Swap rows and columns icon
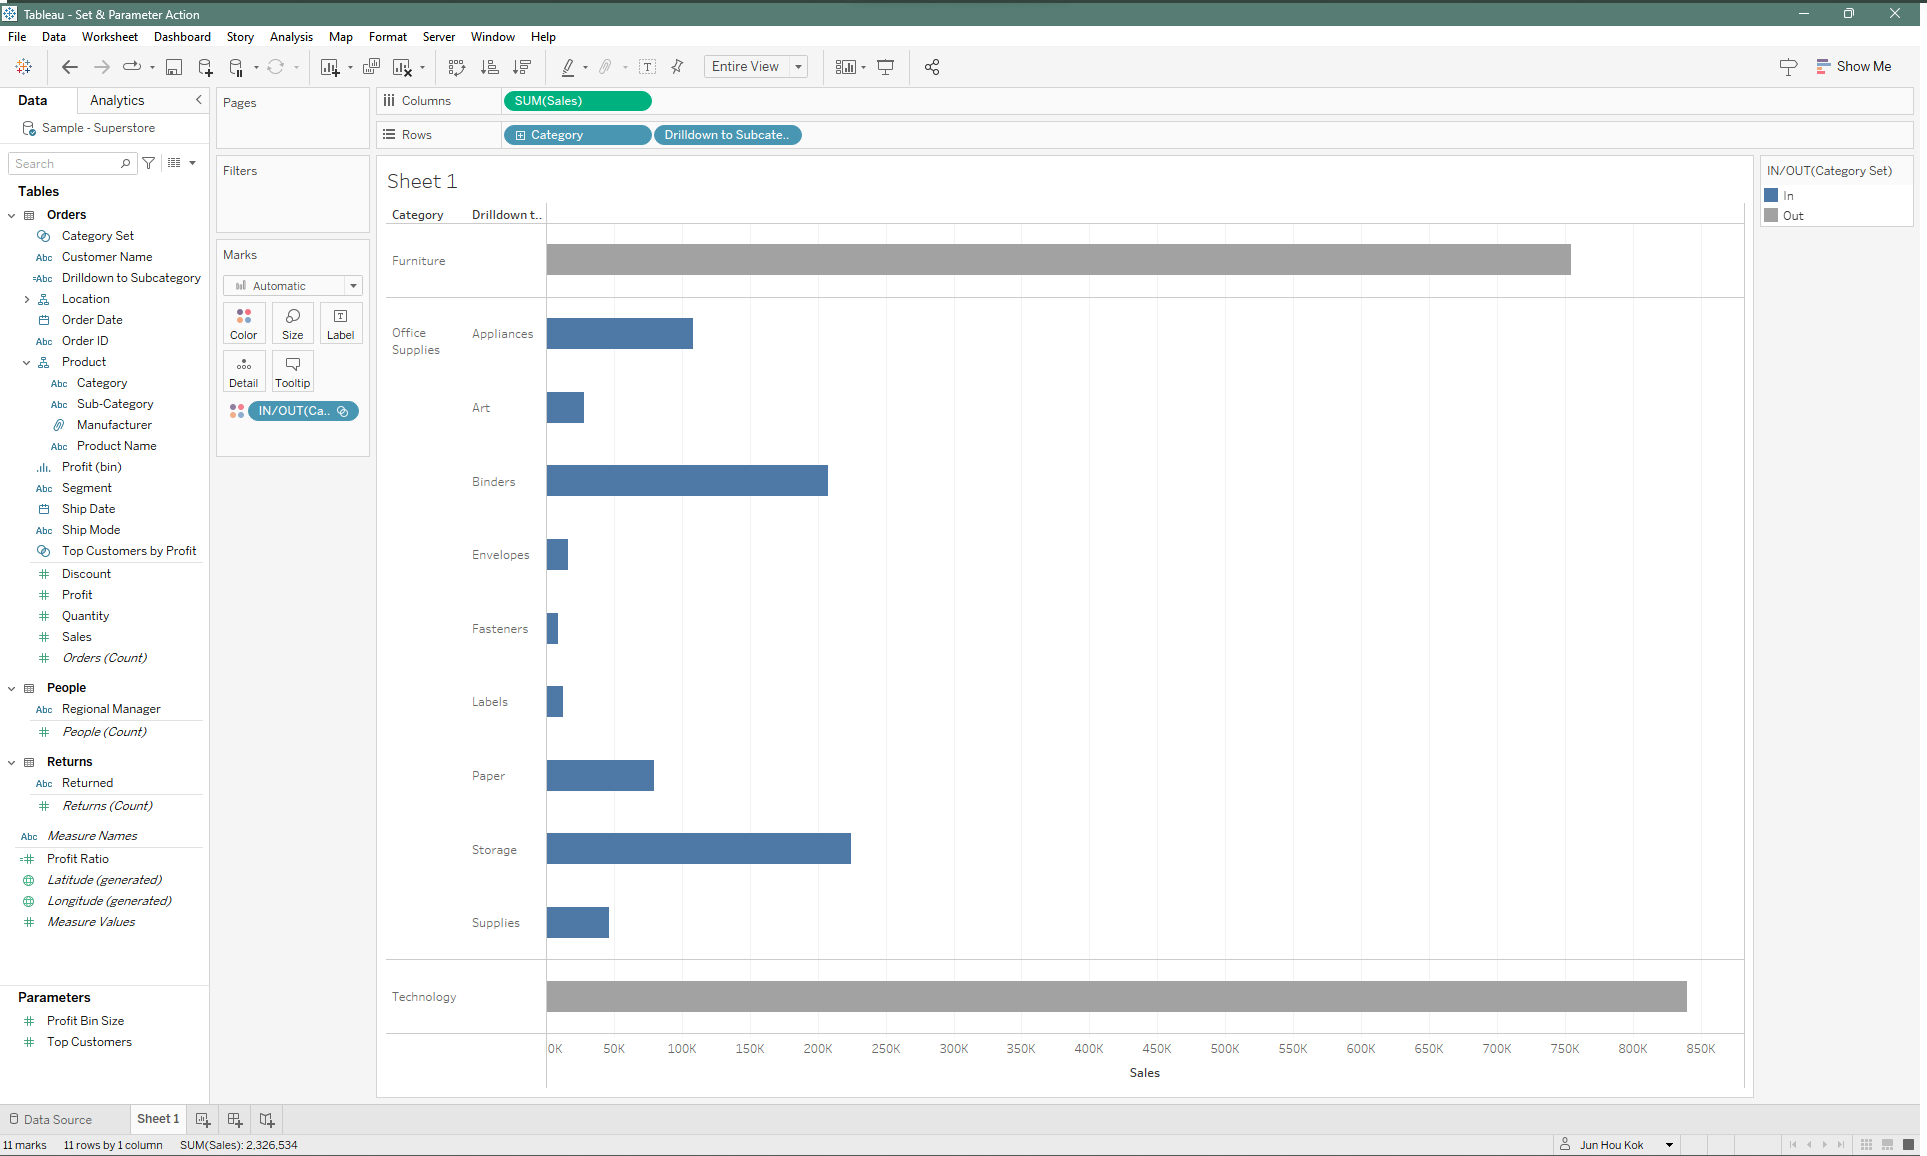 (x=457, y=67)
